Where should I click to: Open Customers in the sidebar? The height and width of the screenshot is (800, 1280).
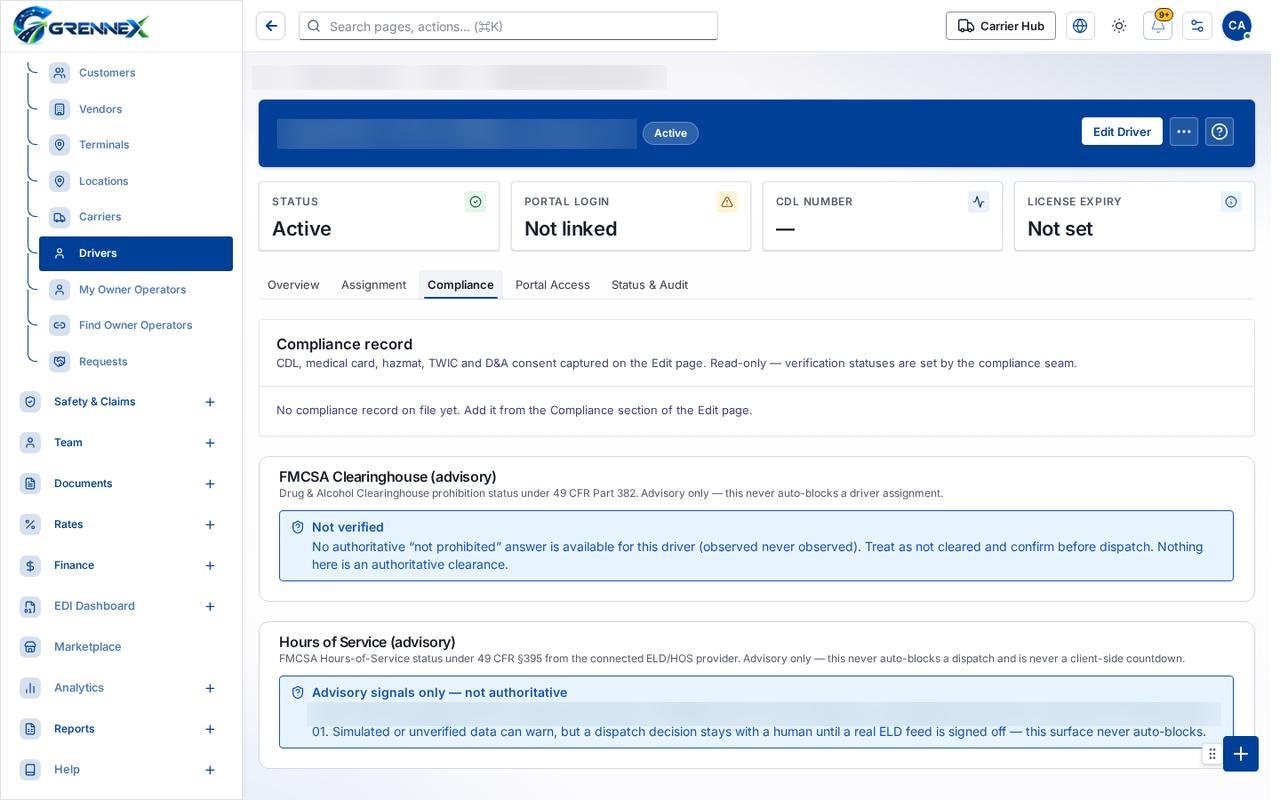(x=136, y=73)
